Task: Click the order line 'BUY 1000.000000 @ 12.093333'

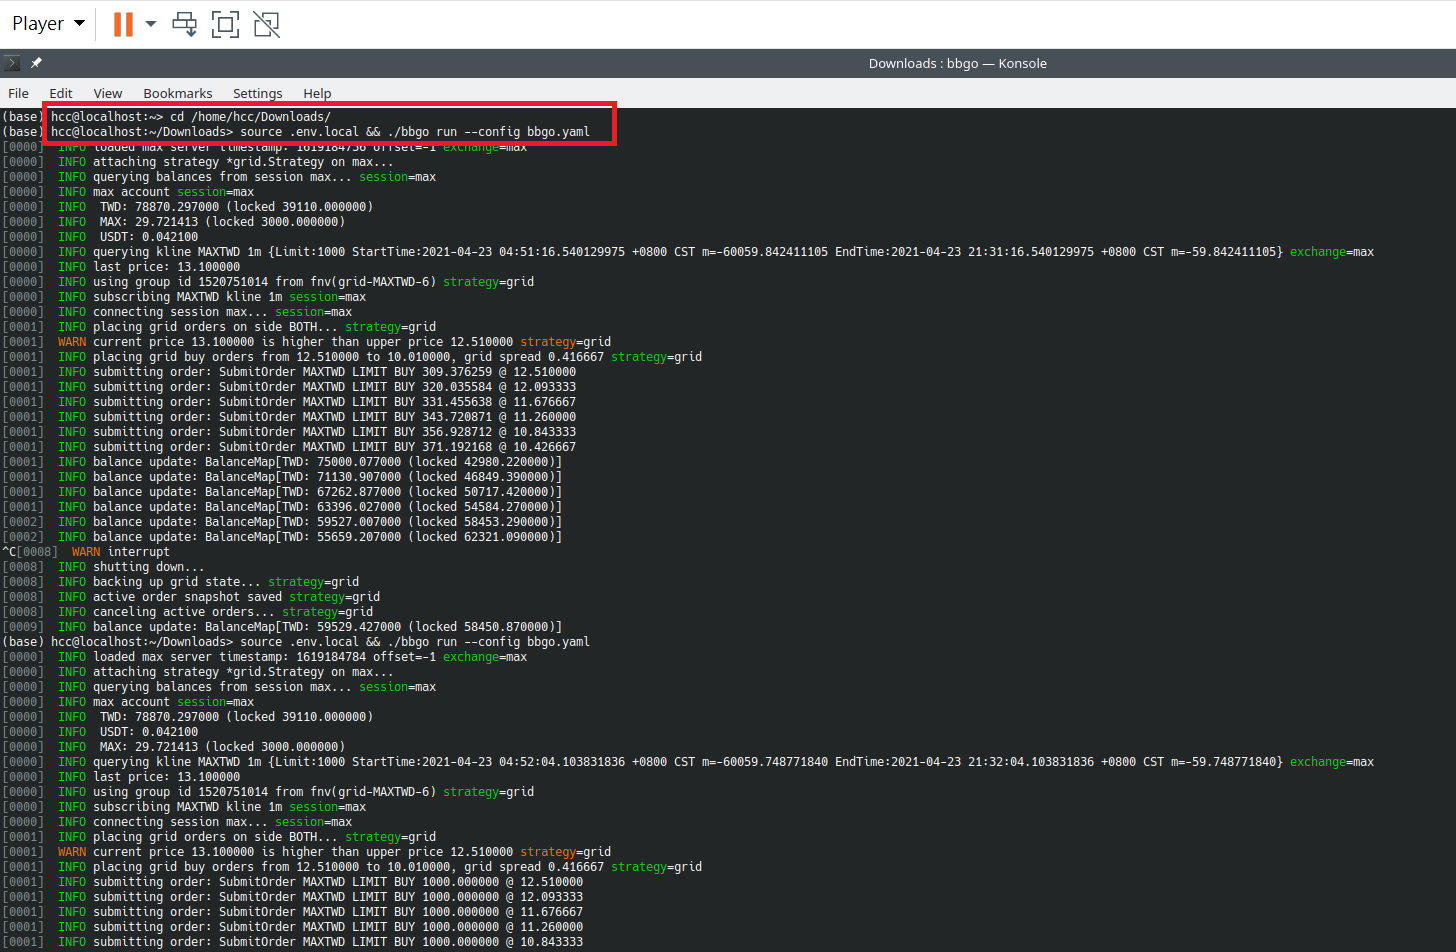Action: coord(293,897)
